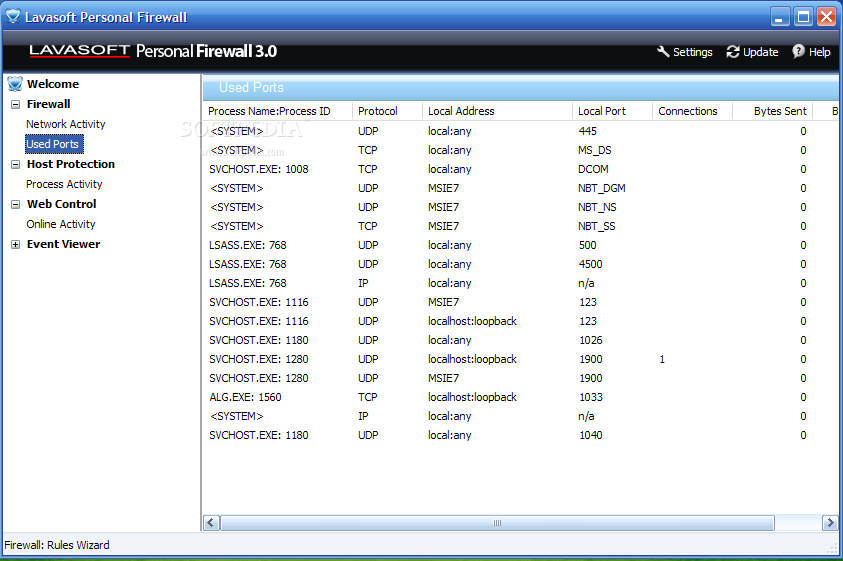The image size is (843, 561).
Task: Sort by Local Address column header
Action: click(x=497, y=111)
